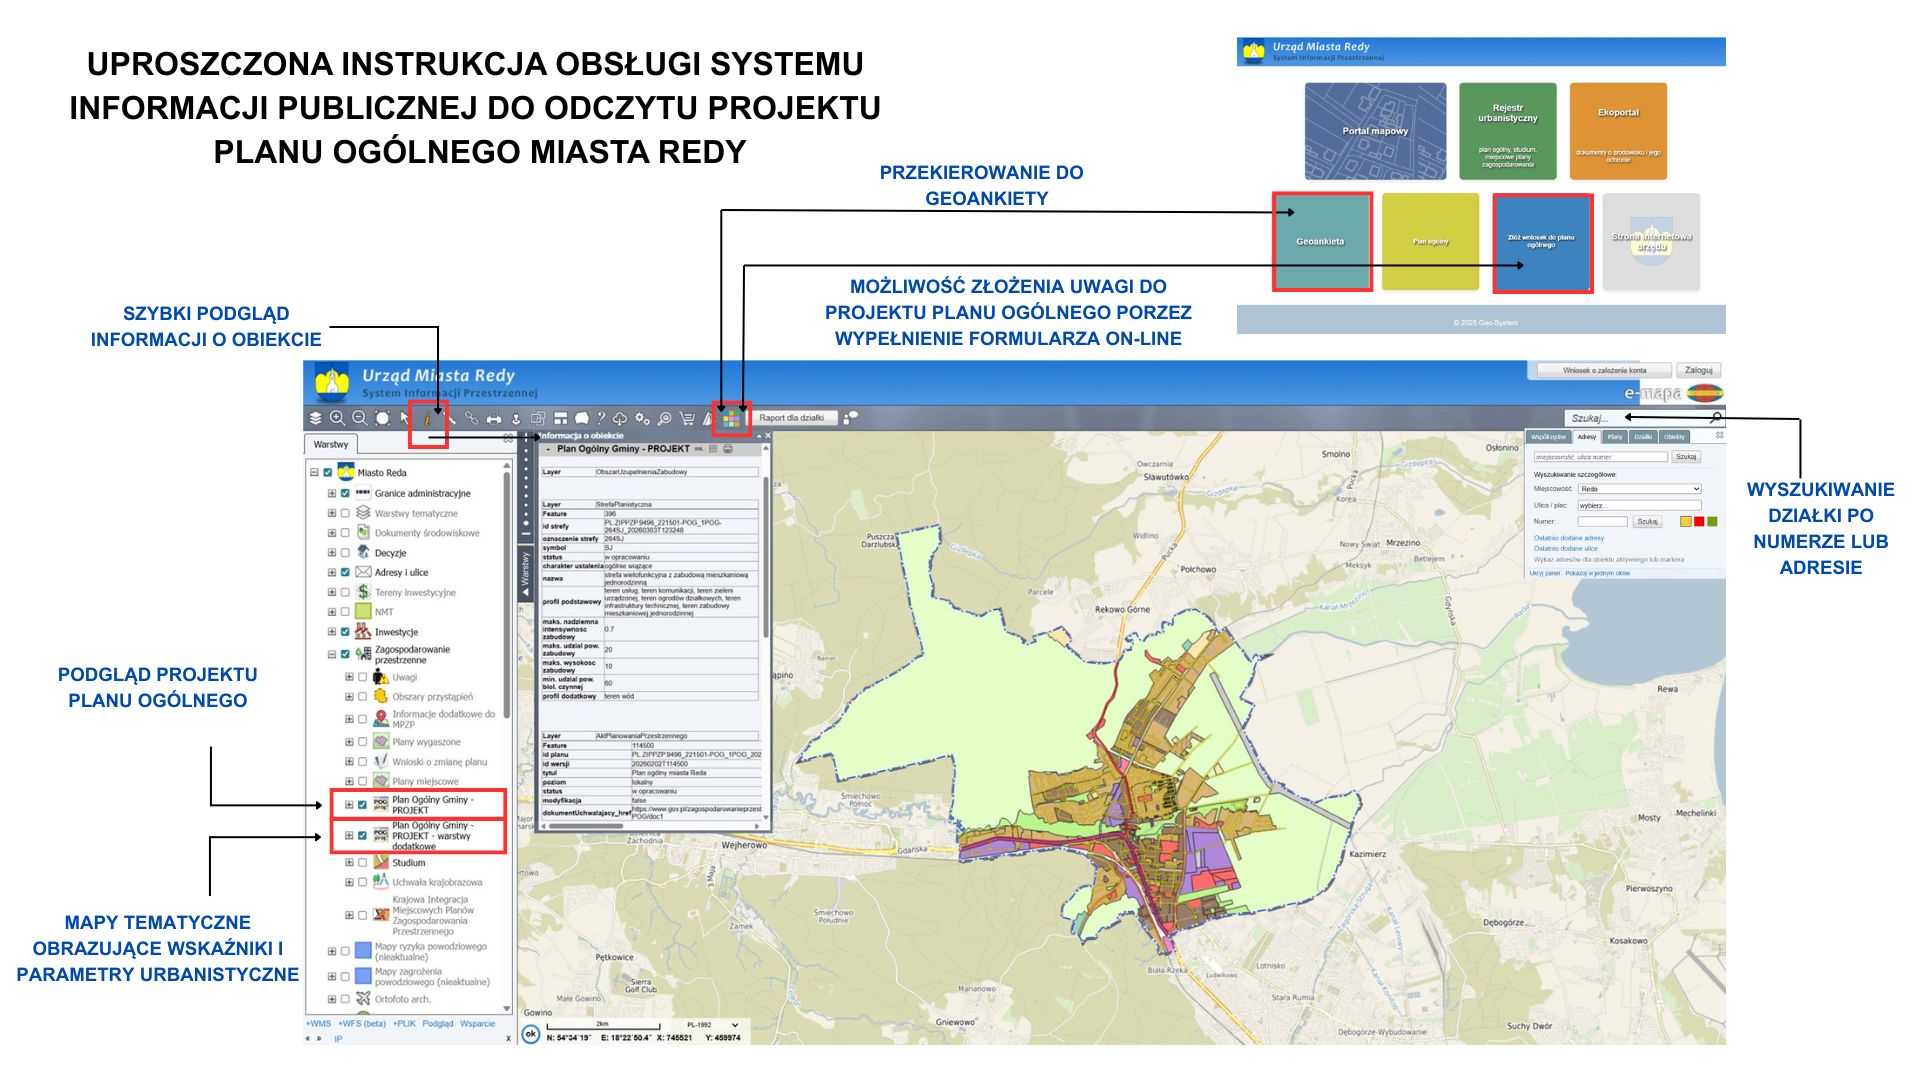The image size is (1920, 1080).
Task: Enable Warstwy tematyczne layer checkbox
Action: tap(345, 513)
